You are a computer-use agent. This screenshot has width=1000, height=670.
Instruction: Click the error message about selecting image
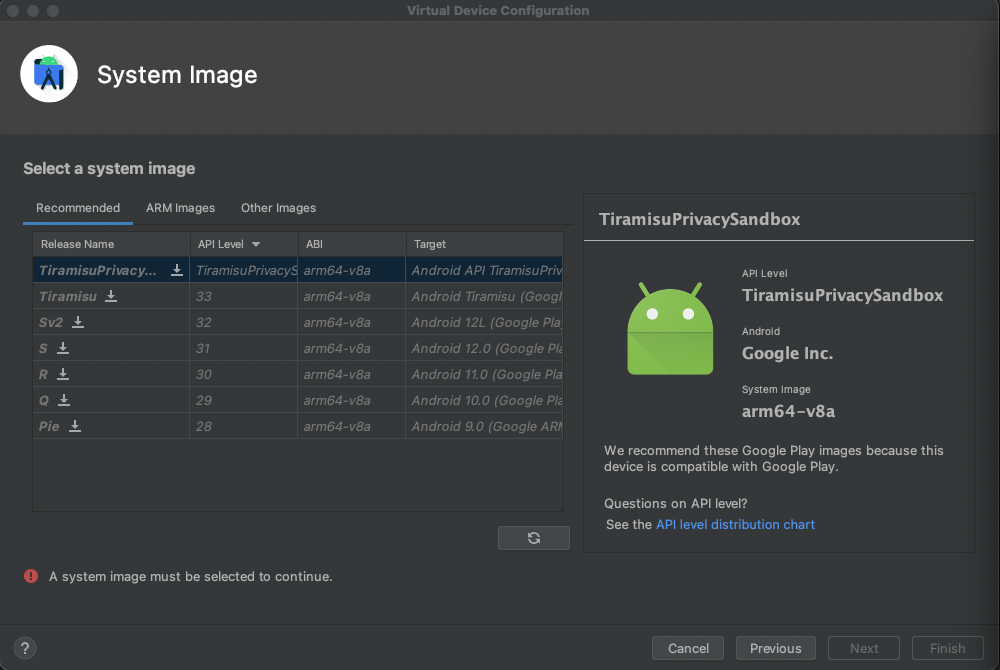click(191, 576)
